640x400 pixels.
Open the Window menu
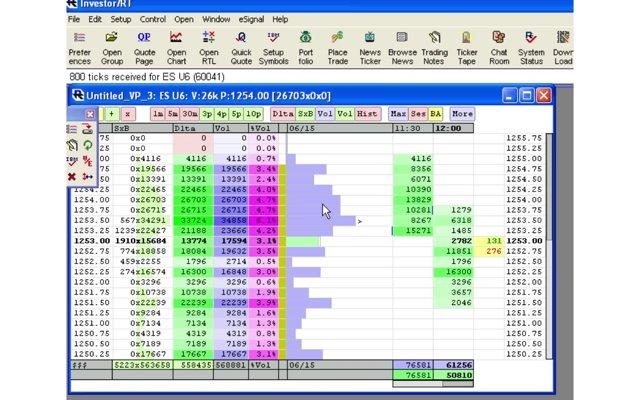click(x=216, y=19)
